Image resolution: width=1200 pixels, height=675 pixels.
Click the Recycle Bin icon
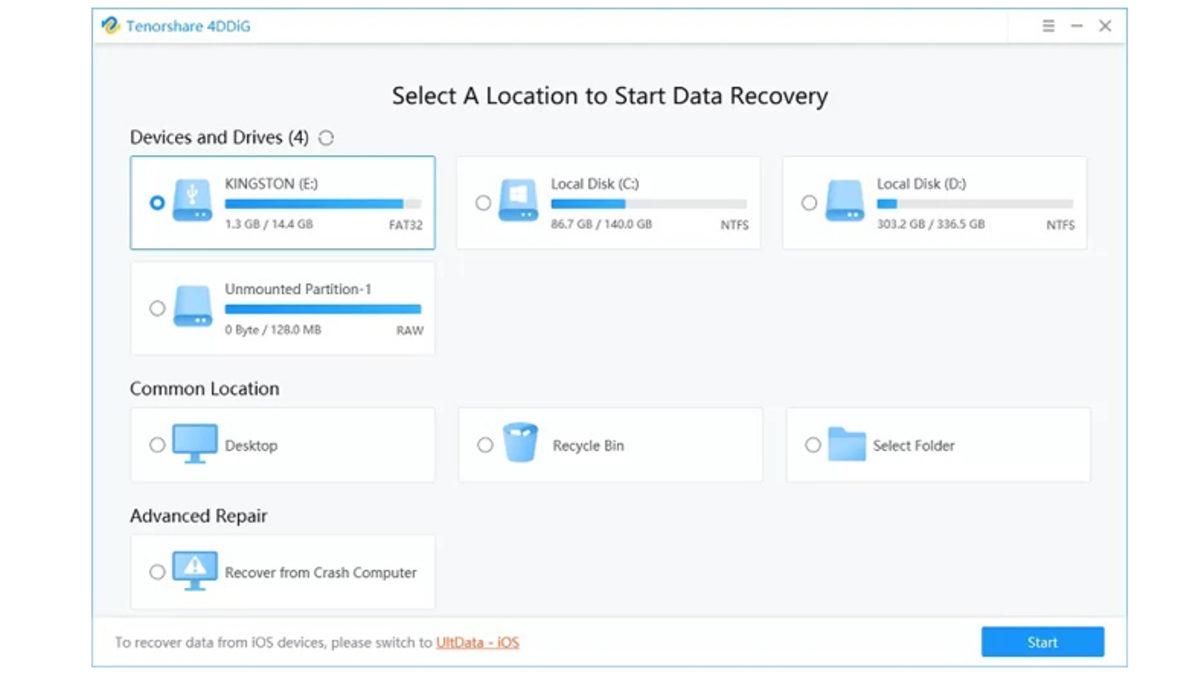coord(520,443)
